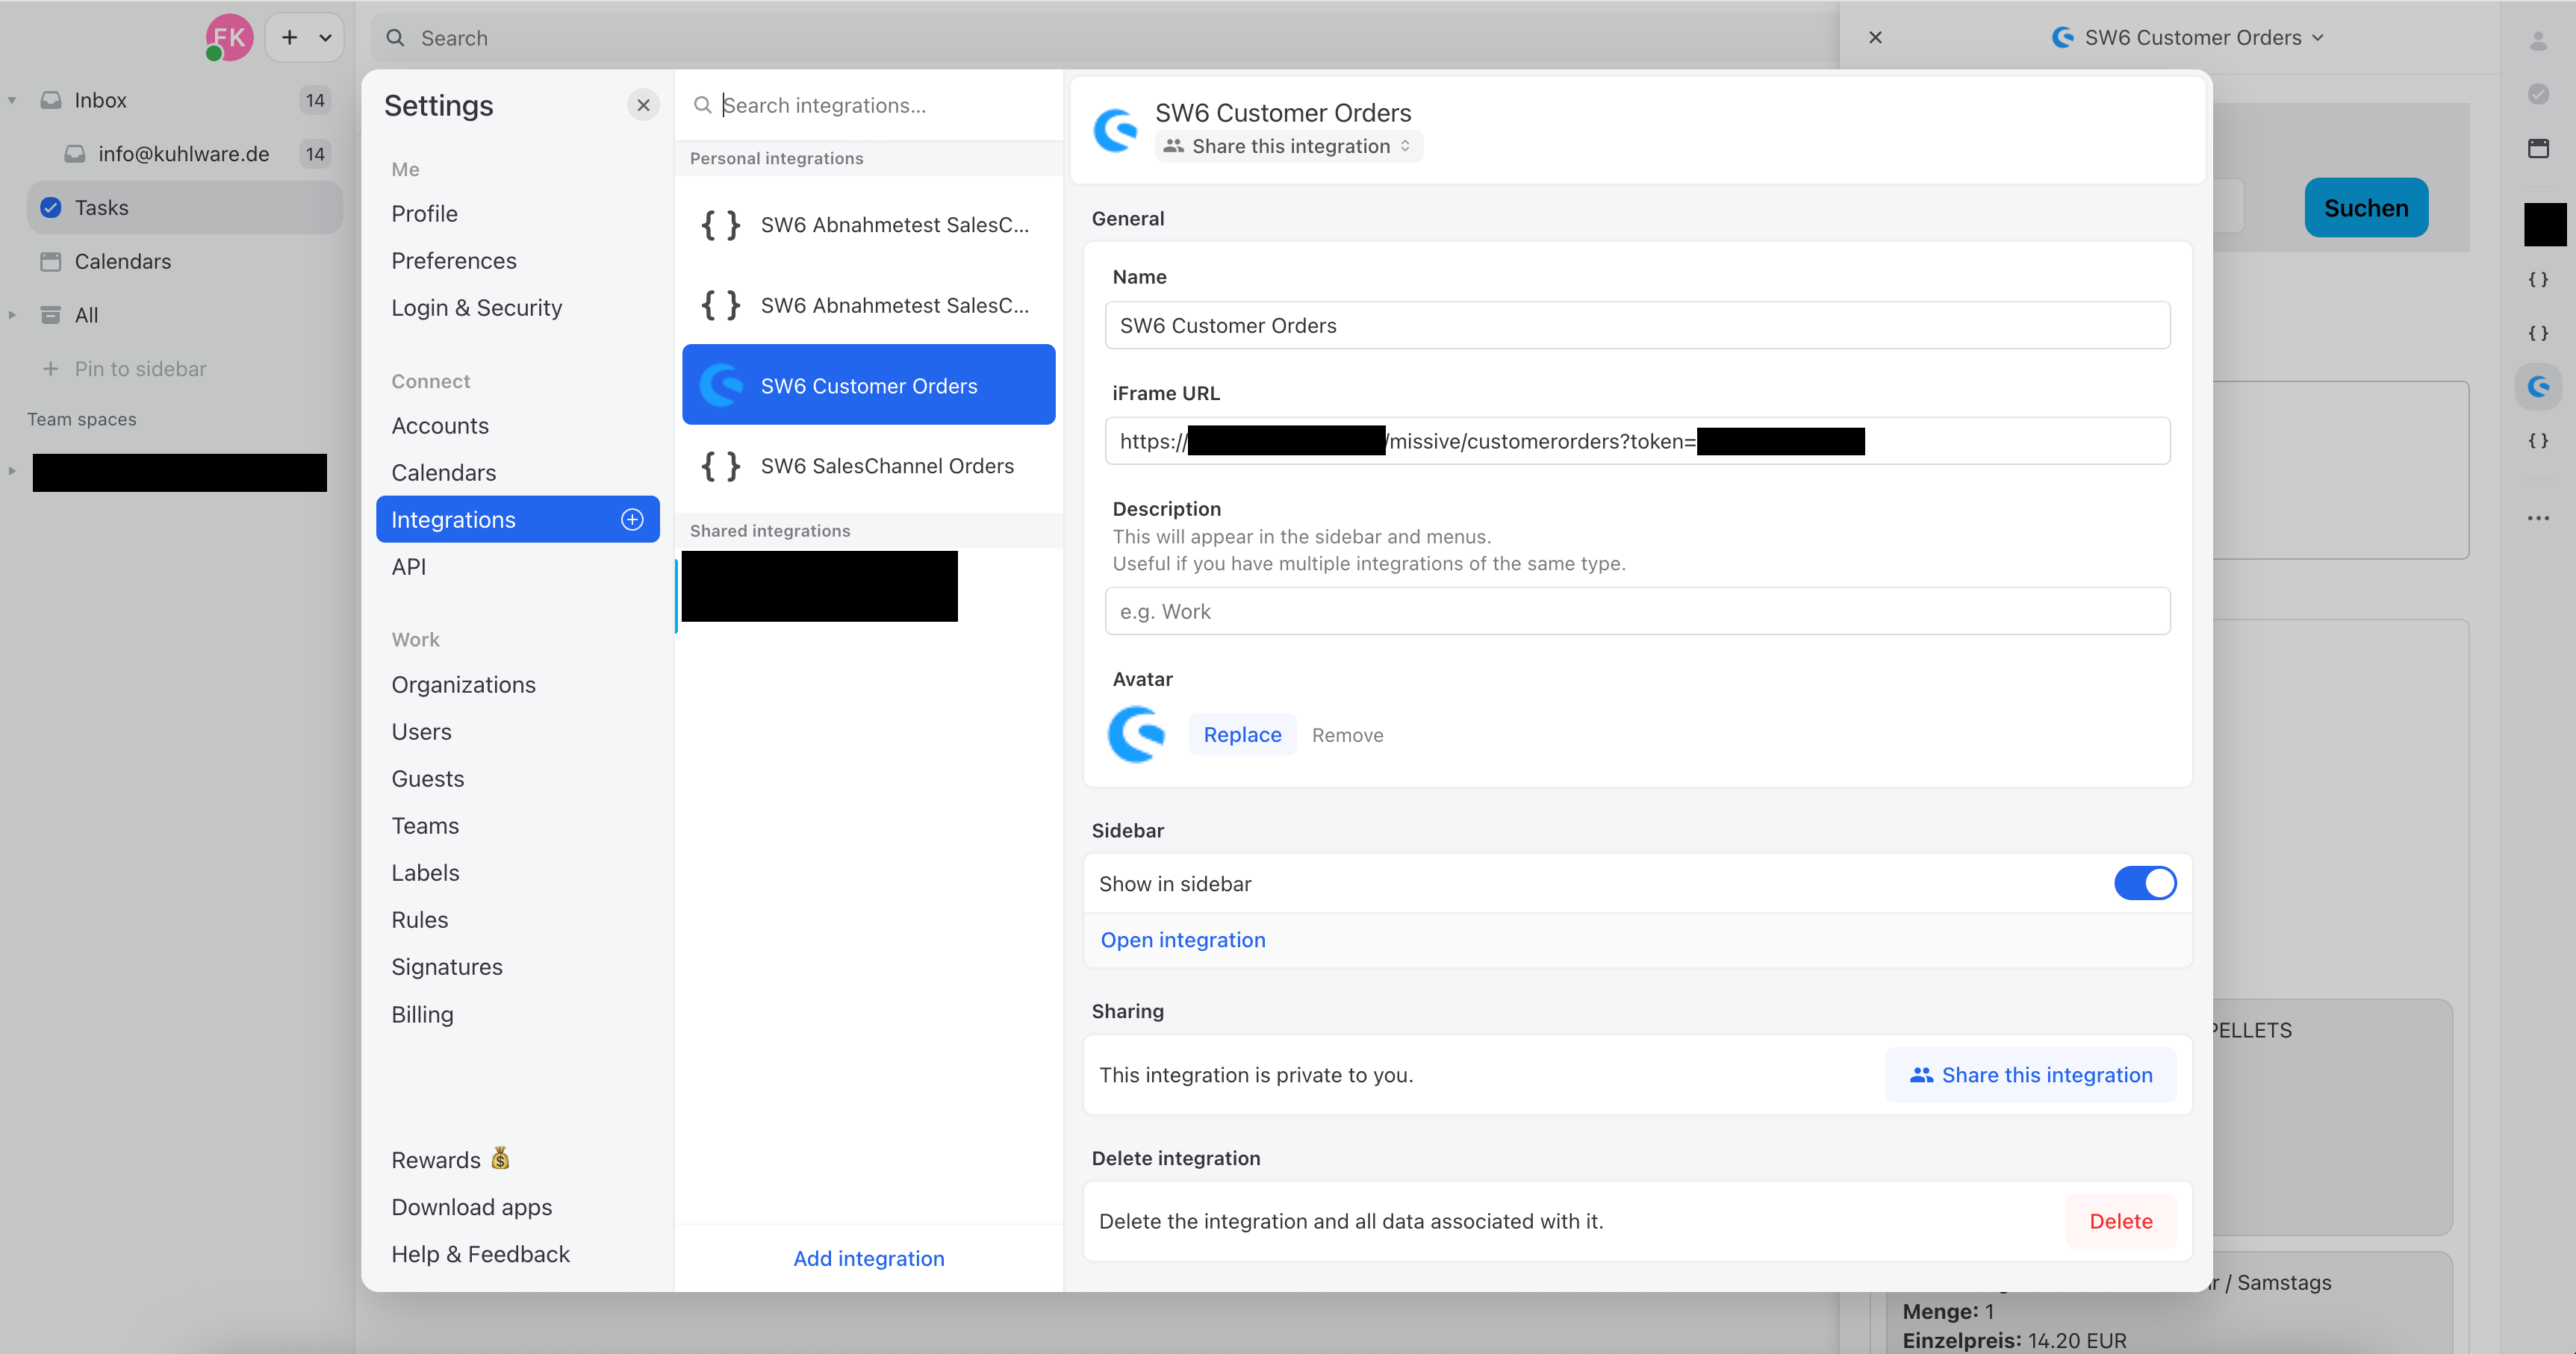The image size is (2576, 1354).
Task: Open Users settings
Action: point(421,732)
